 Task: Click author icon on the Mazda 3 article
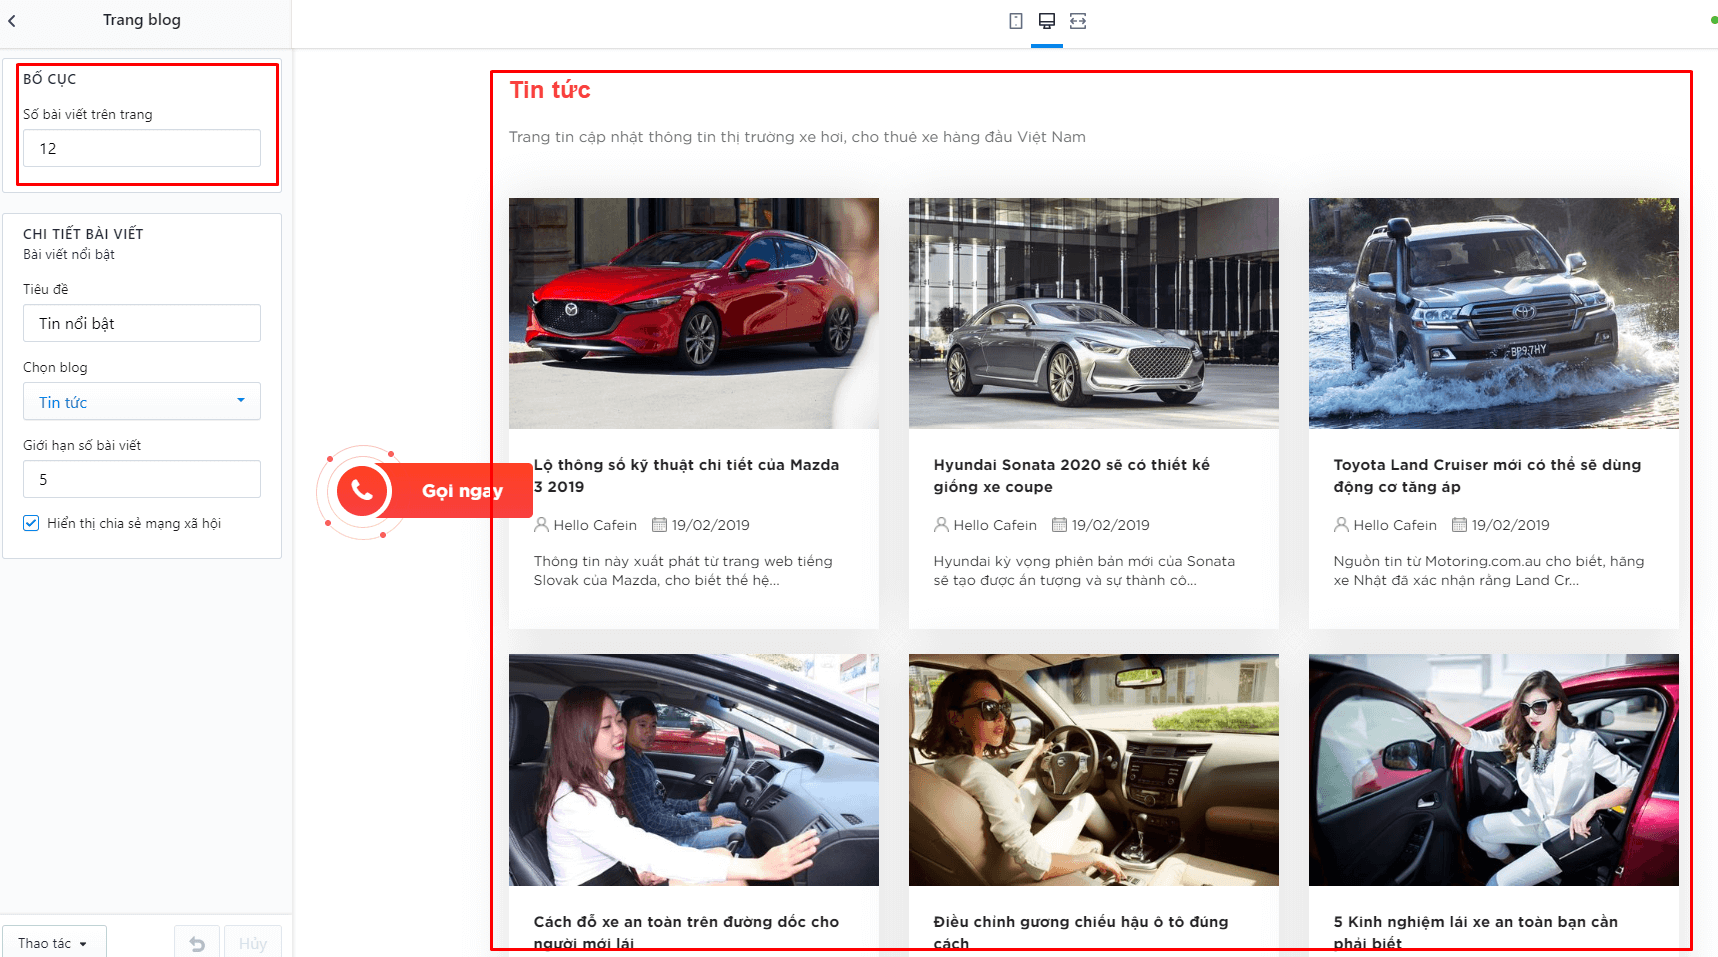(x=541, y=525)
